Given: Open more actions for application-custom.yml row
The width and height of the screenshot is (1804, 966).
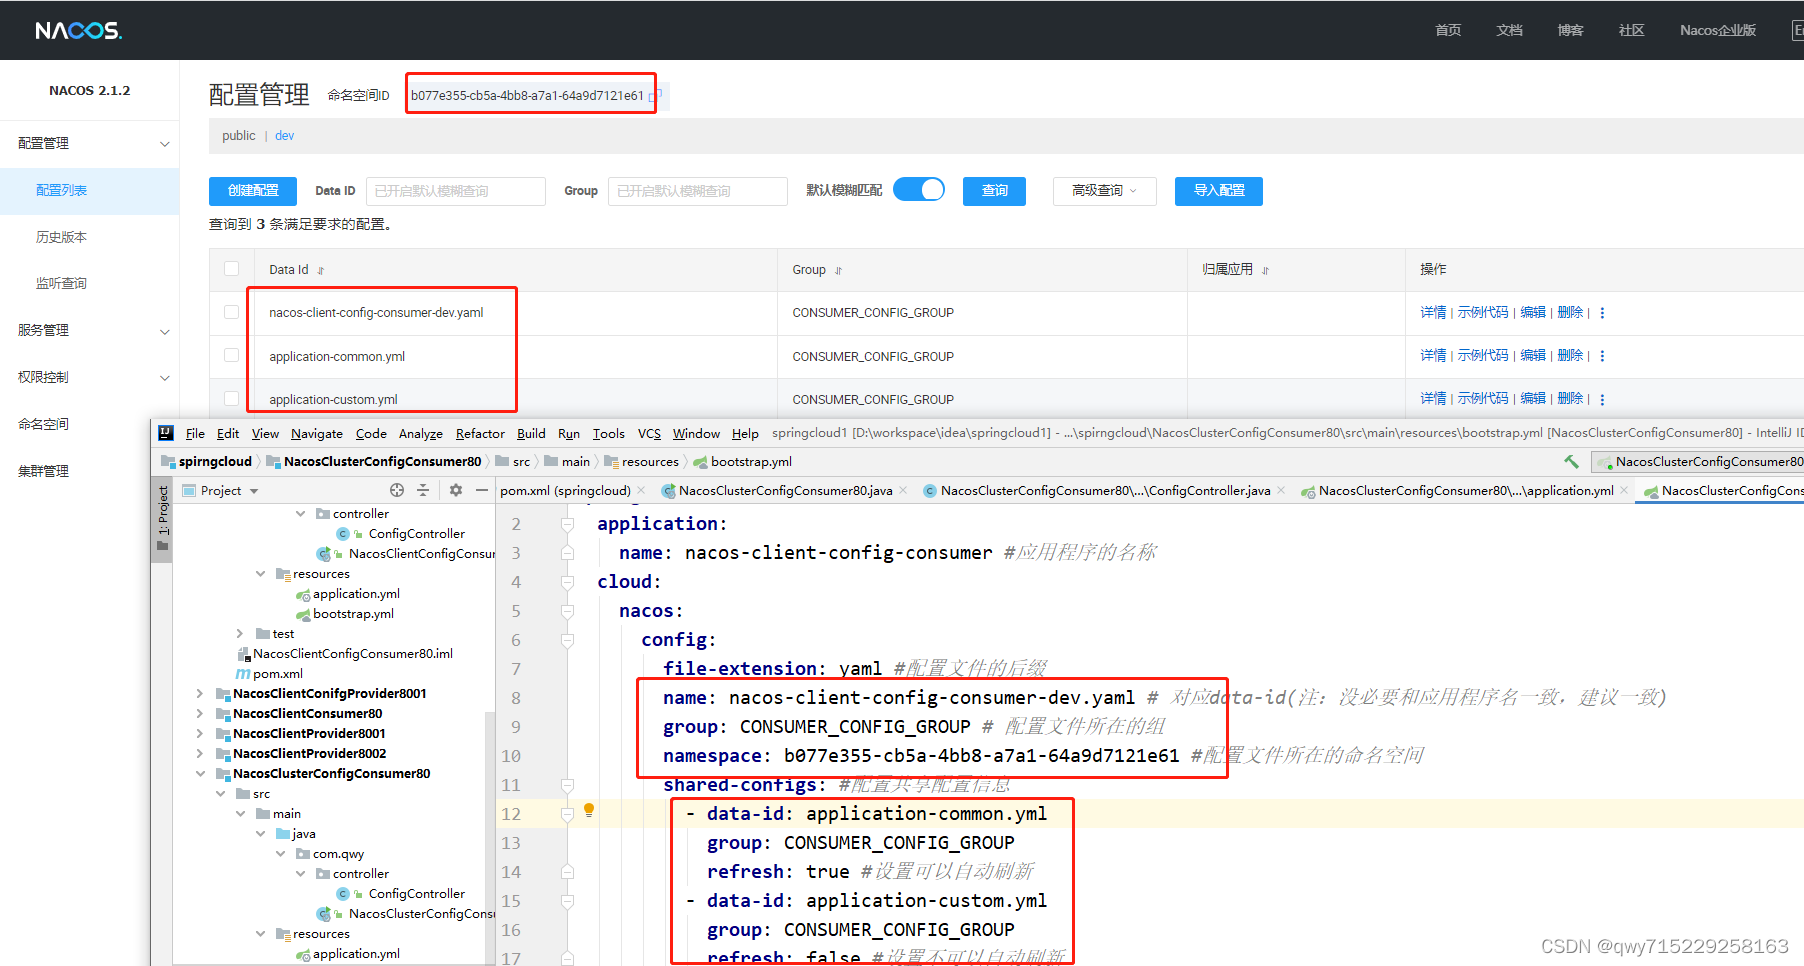Looking at the screenshot, I should [x=1602, y=399].
